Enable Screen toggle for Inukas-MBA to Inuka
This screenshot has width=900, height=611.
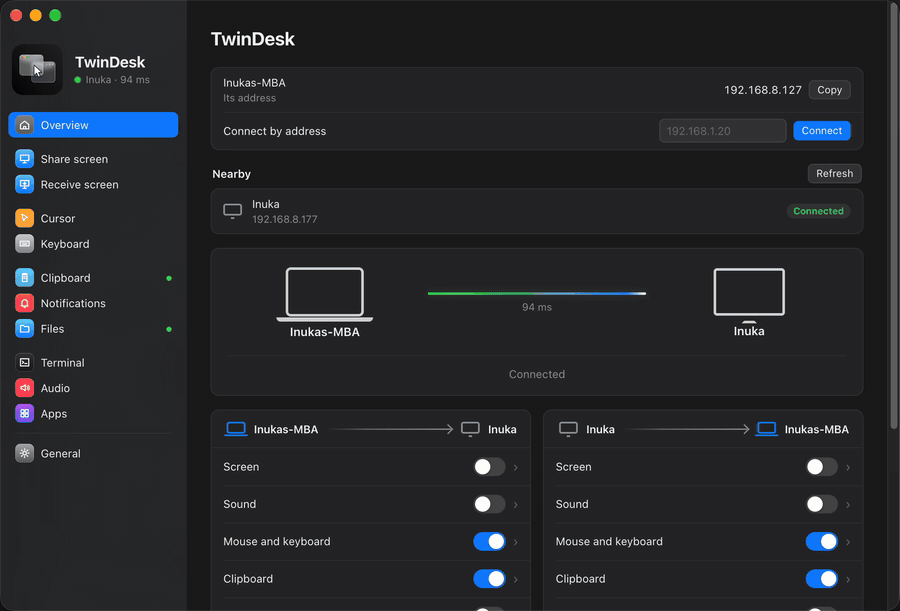point(490,467)
